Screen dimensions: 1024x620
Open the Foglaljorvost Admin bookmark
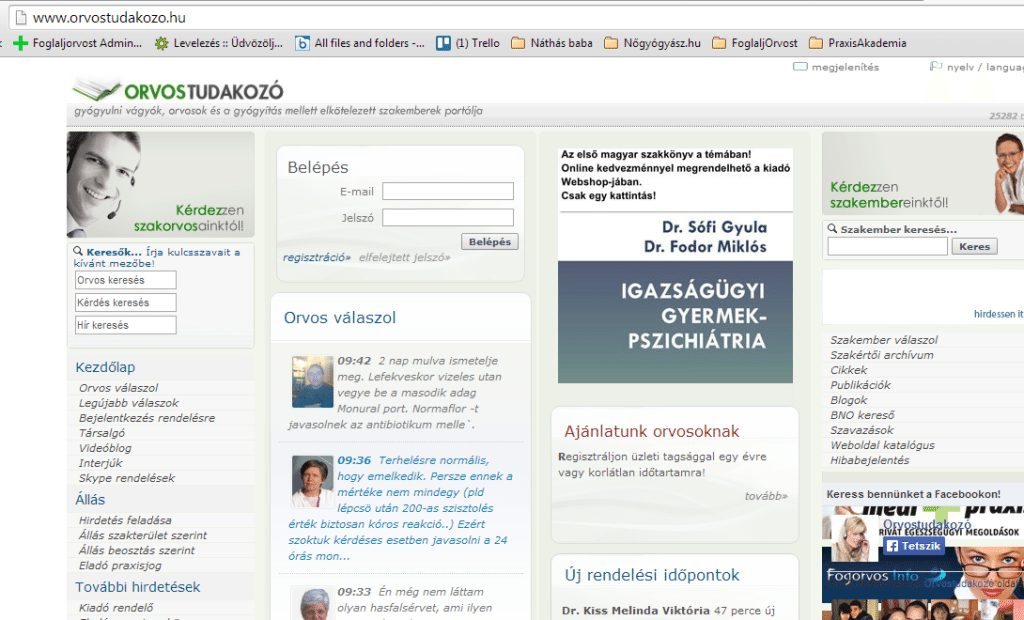click(x=78, y=43)
